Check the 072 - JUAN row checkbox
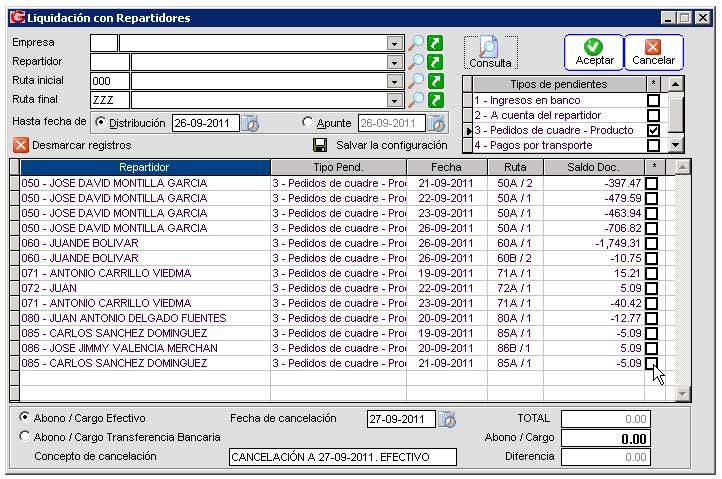The width and height of the screenshot is (722, 479). tap(652, 288)
